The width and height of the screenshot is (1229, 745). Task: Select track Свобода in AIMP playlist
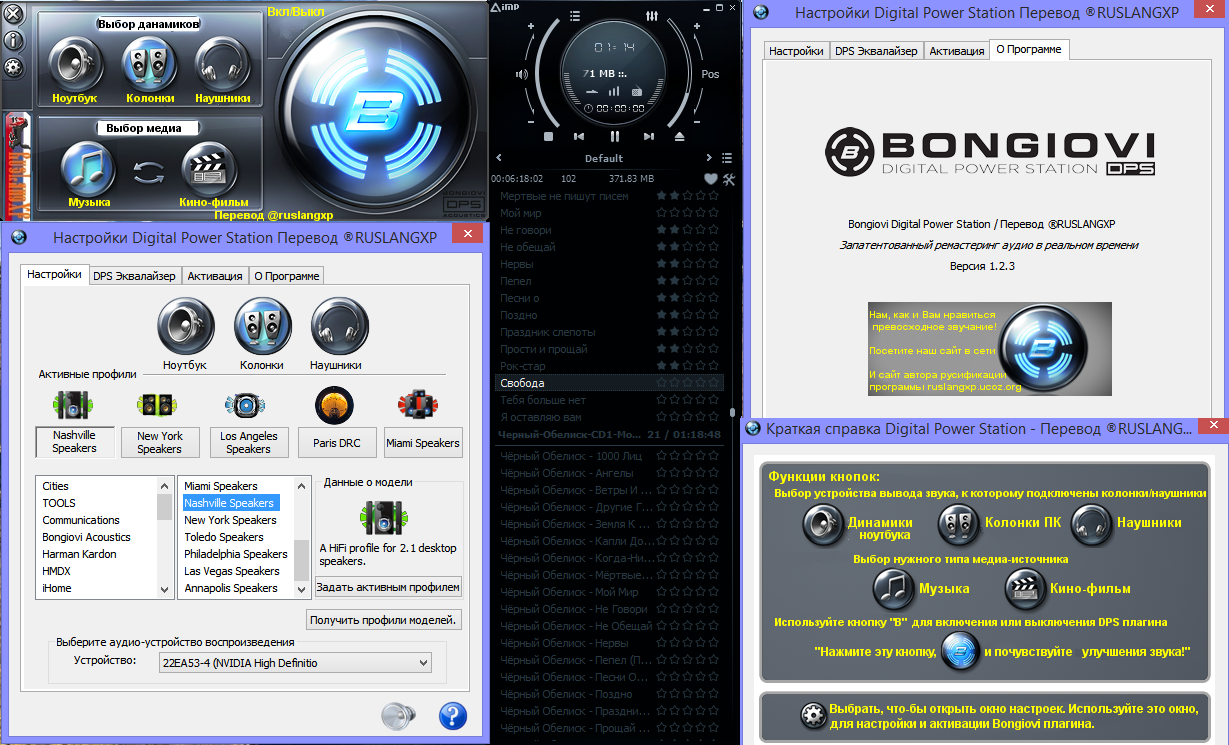point(609,383)
